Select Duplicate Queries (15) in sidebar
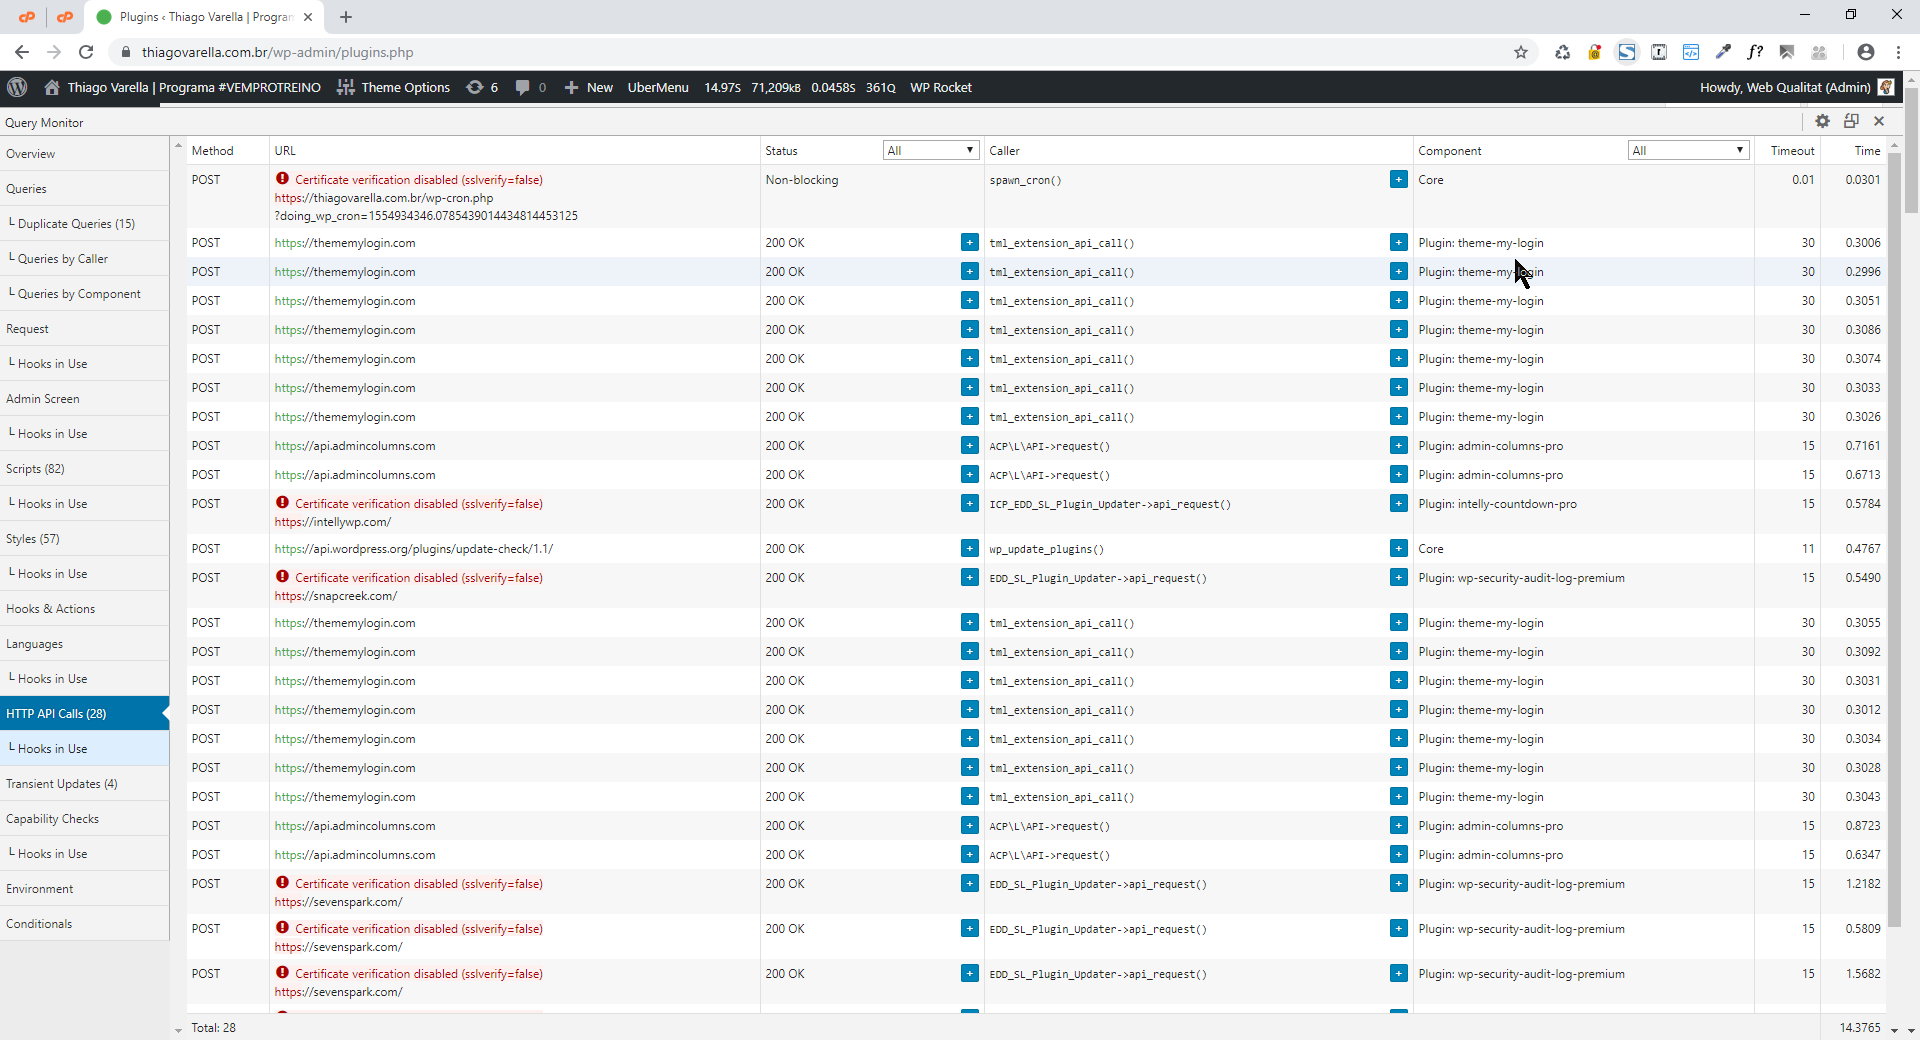The image size is (1920, 1040). pos(76,224)
